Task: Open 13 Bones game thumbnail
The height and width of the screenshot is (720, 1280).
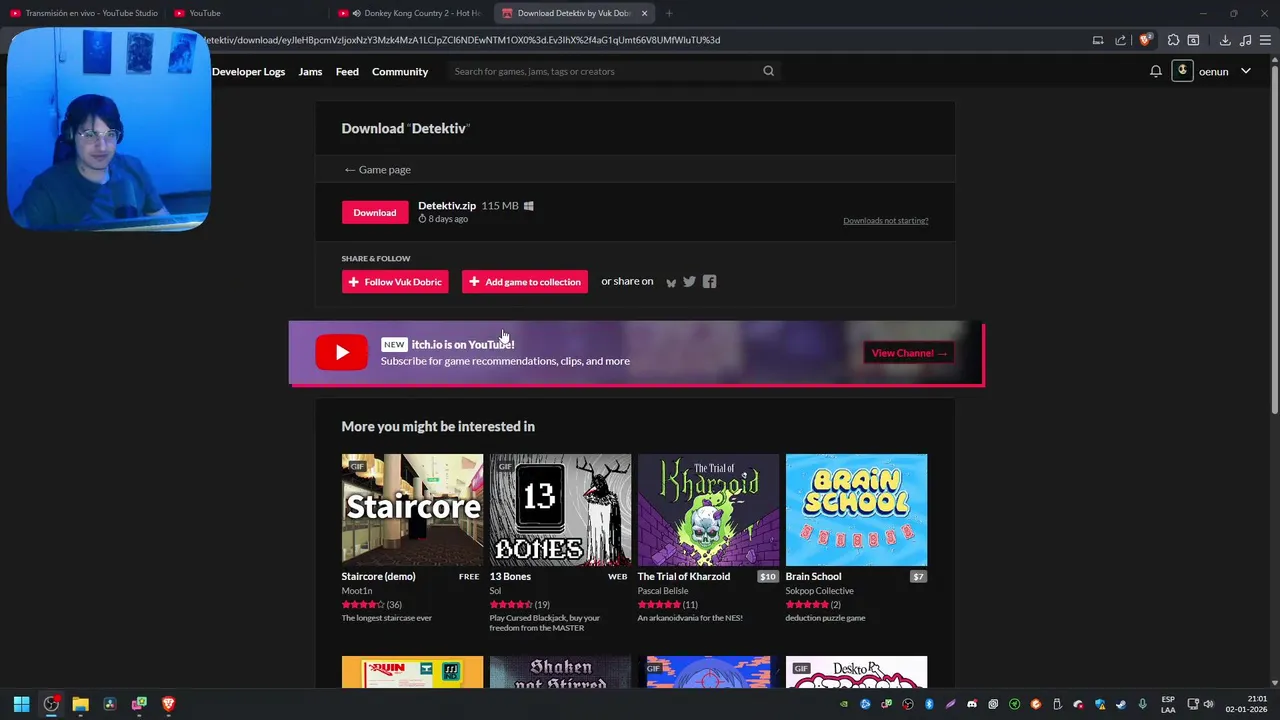Action: coord(560,510)
